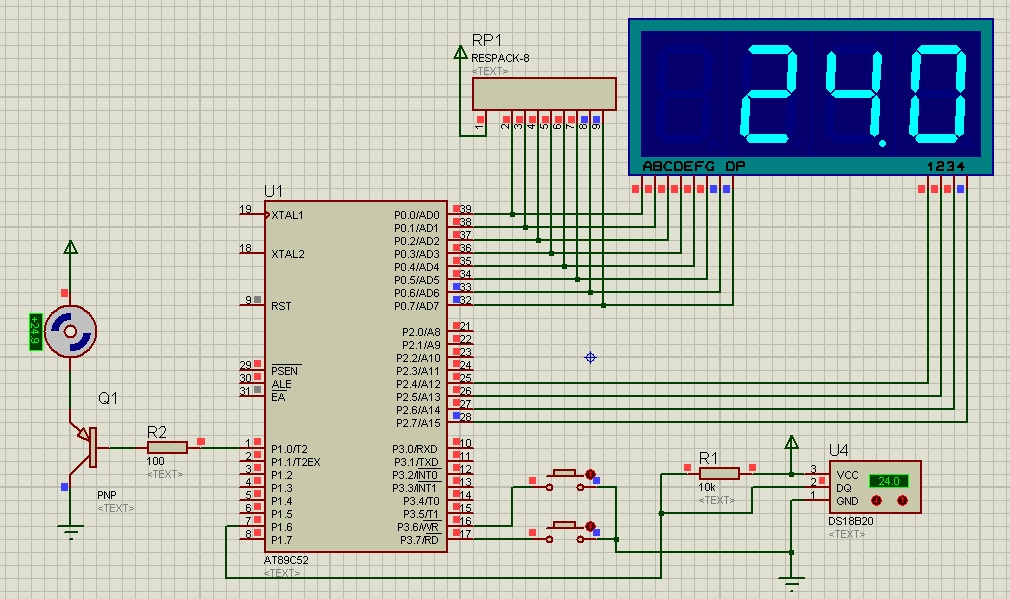Click the VCC pin label on U4
Screen dimensions: 1010x599
(848, 475)
